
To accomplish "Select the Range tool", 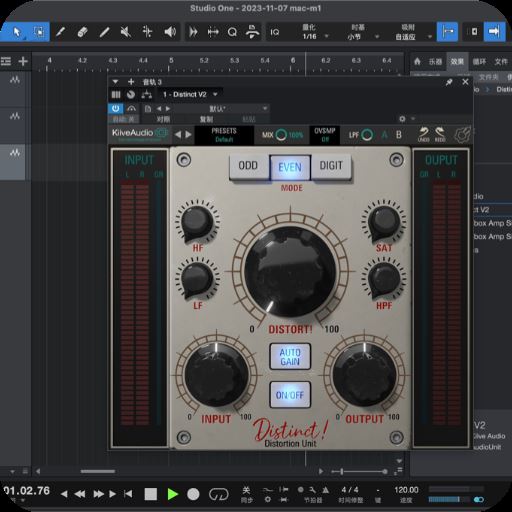I will click(39, 32).
